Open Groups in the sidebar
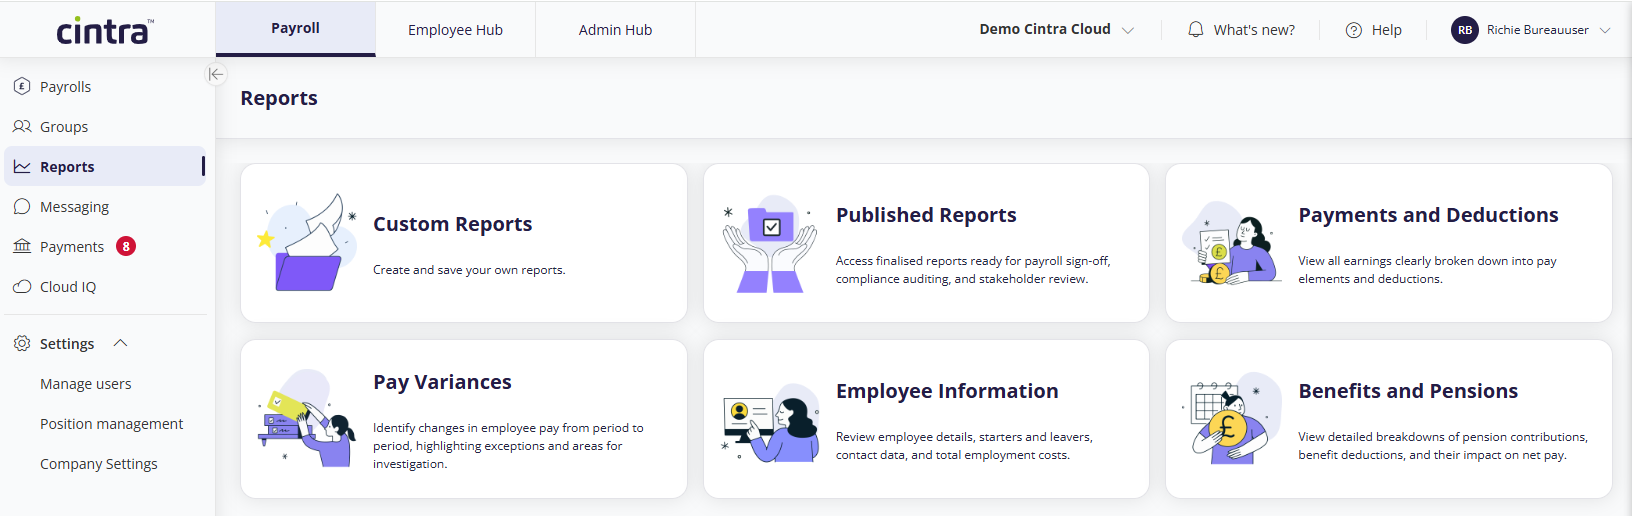The height and width of the screenshot is (516, 1632). [105, 126]
